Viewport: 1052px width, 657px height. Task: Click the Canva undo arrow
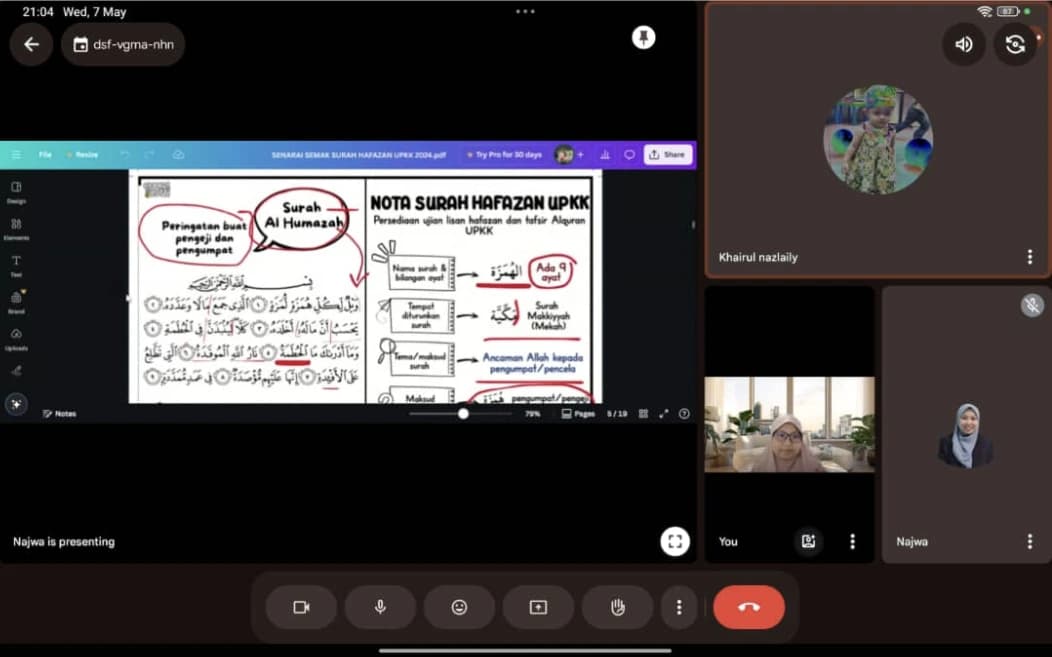coord(124,155)
